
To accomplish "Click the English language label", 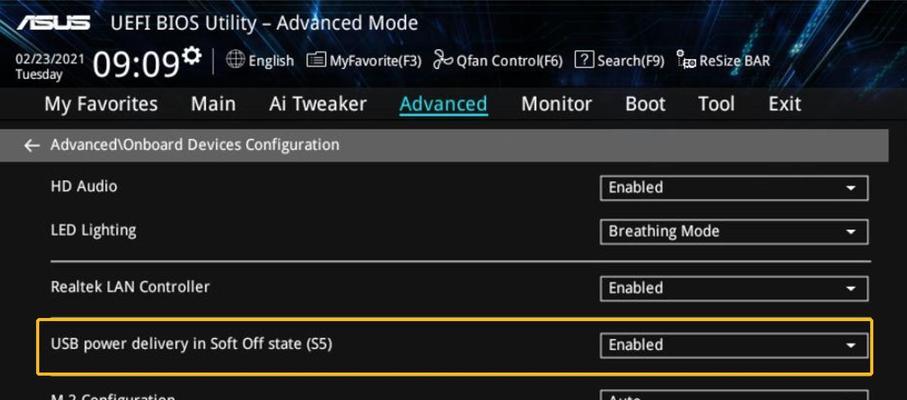I will coord(271,61).
